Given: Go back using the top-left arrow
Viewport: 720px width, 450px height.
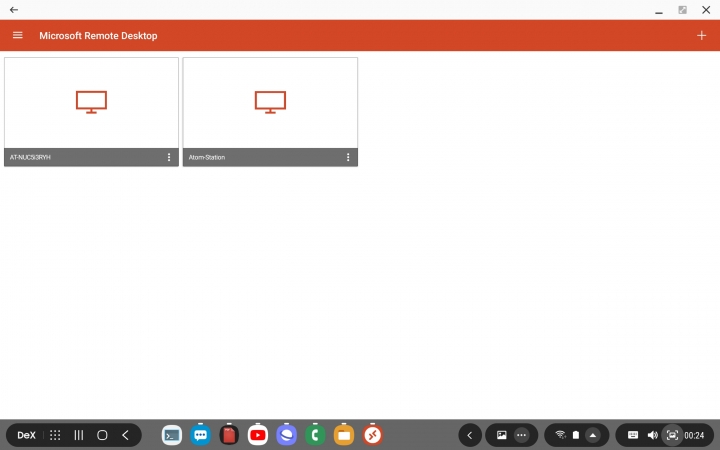Looking at the screenshot, I should coord(14,10).
